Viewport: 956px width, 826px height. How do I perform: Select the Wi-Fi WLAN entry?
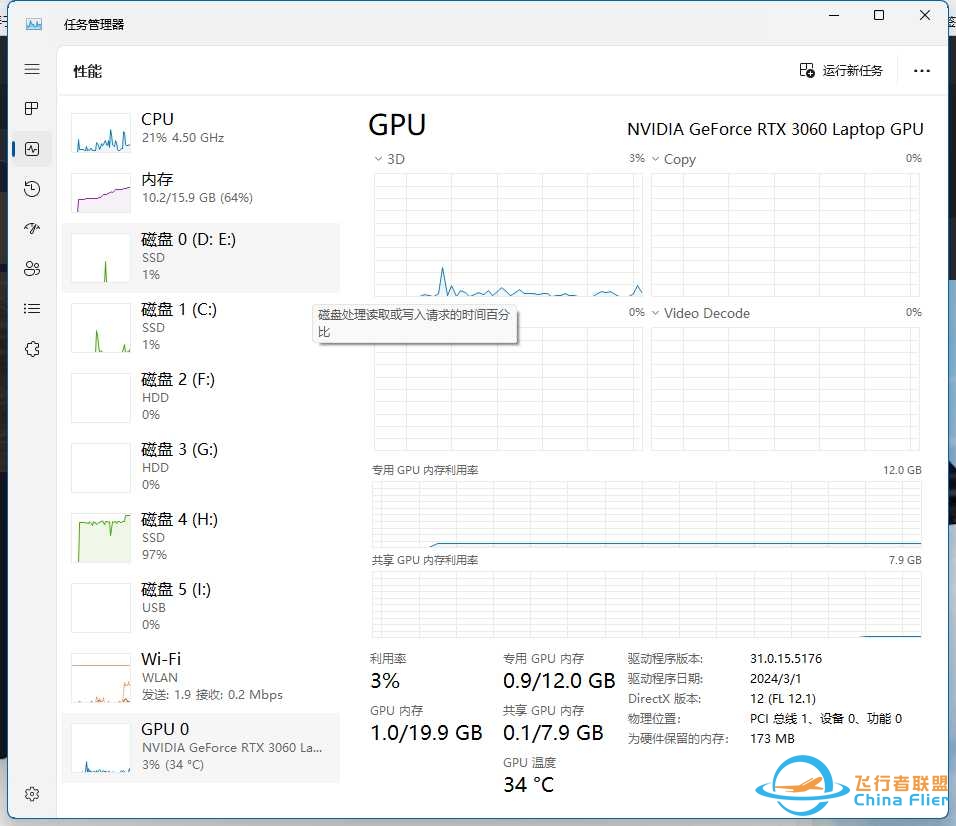tap(201, 677)
